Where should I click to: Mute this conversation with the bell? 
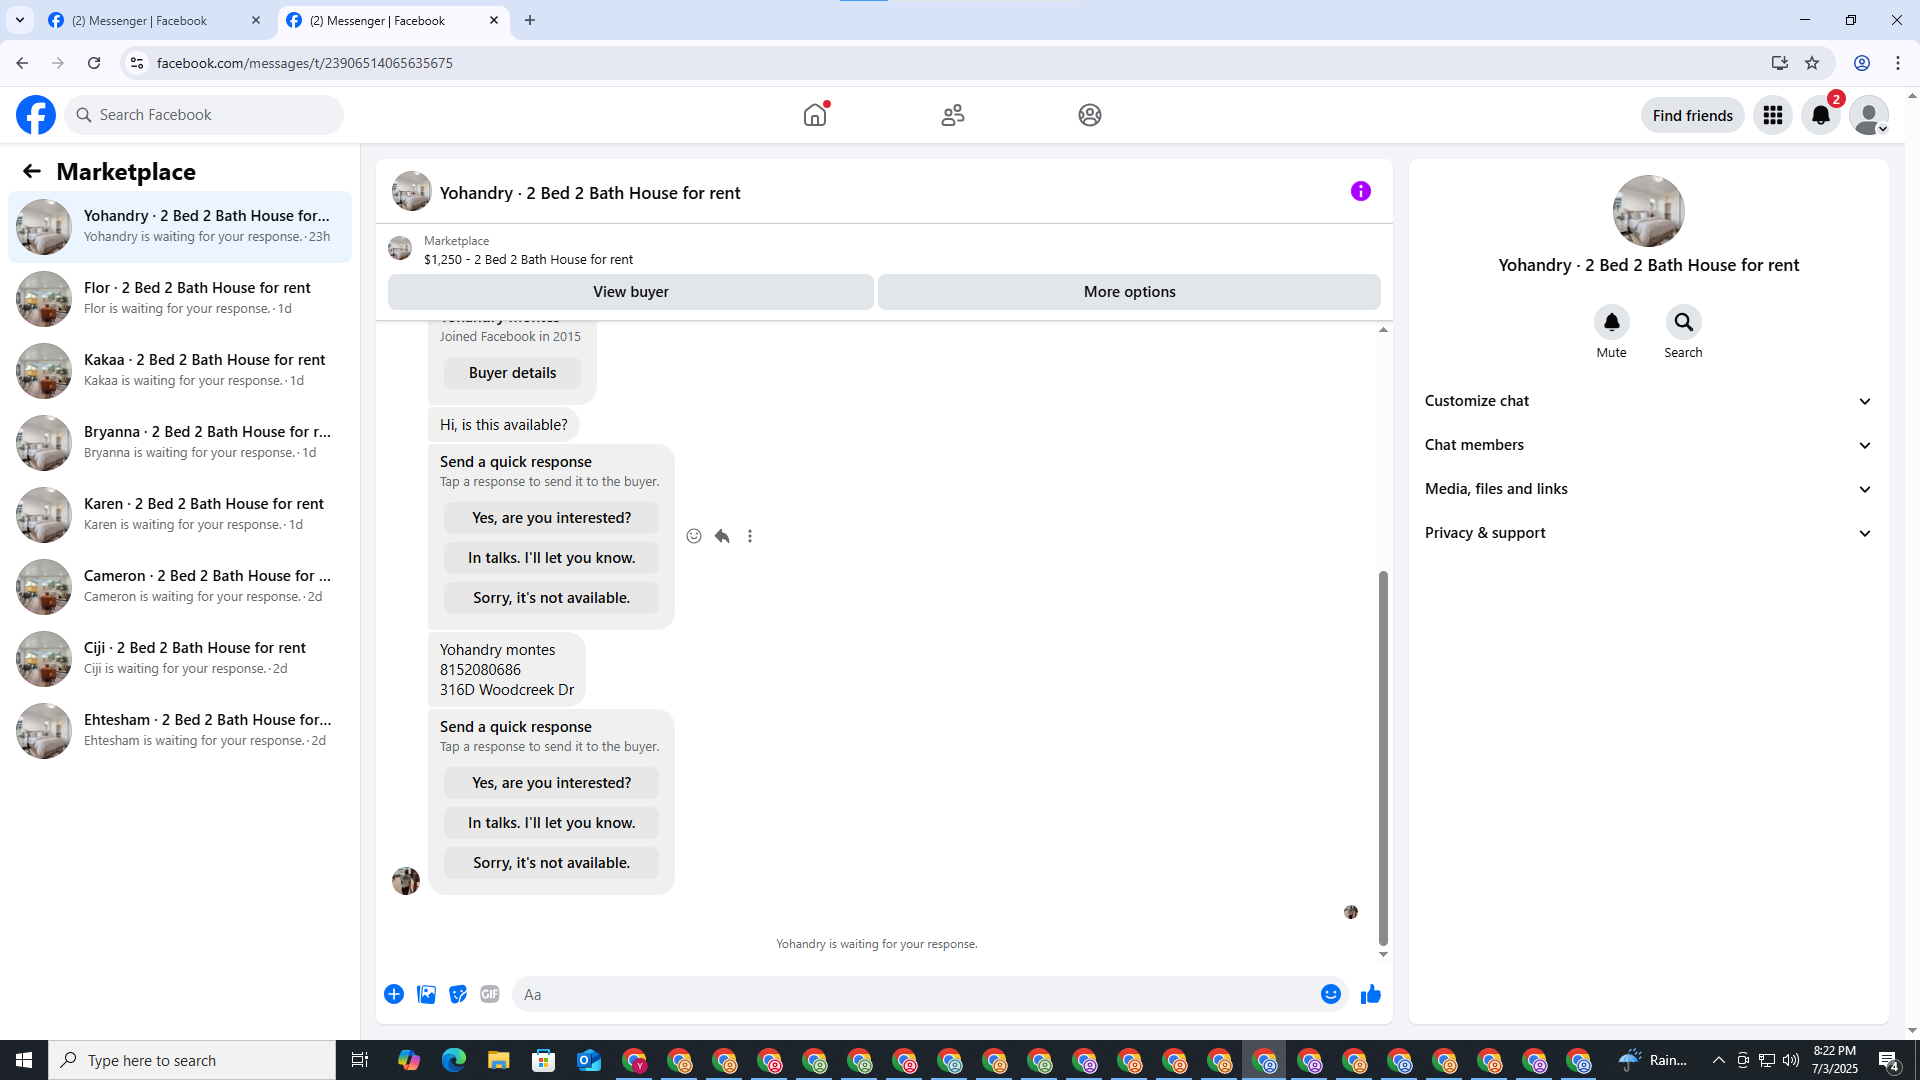[1611, 322]
